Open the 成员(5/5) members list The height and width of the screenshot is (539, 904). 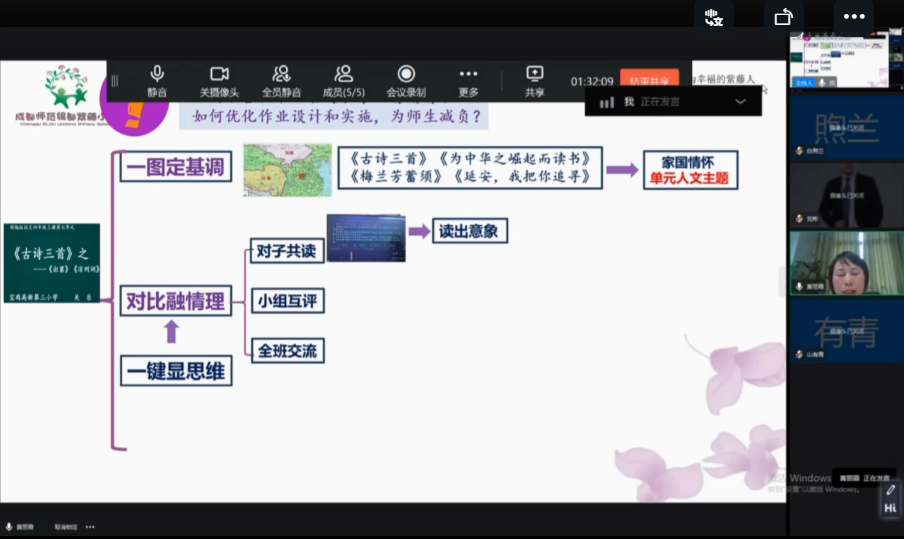(x=344, y=80)
